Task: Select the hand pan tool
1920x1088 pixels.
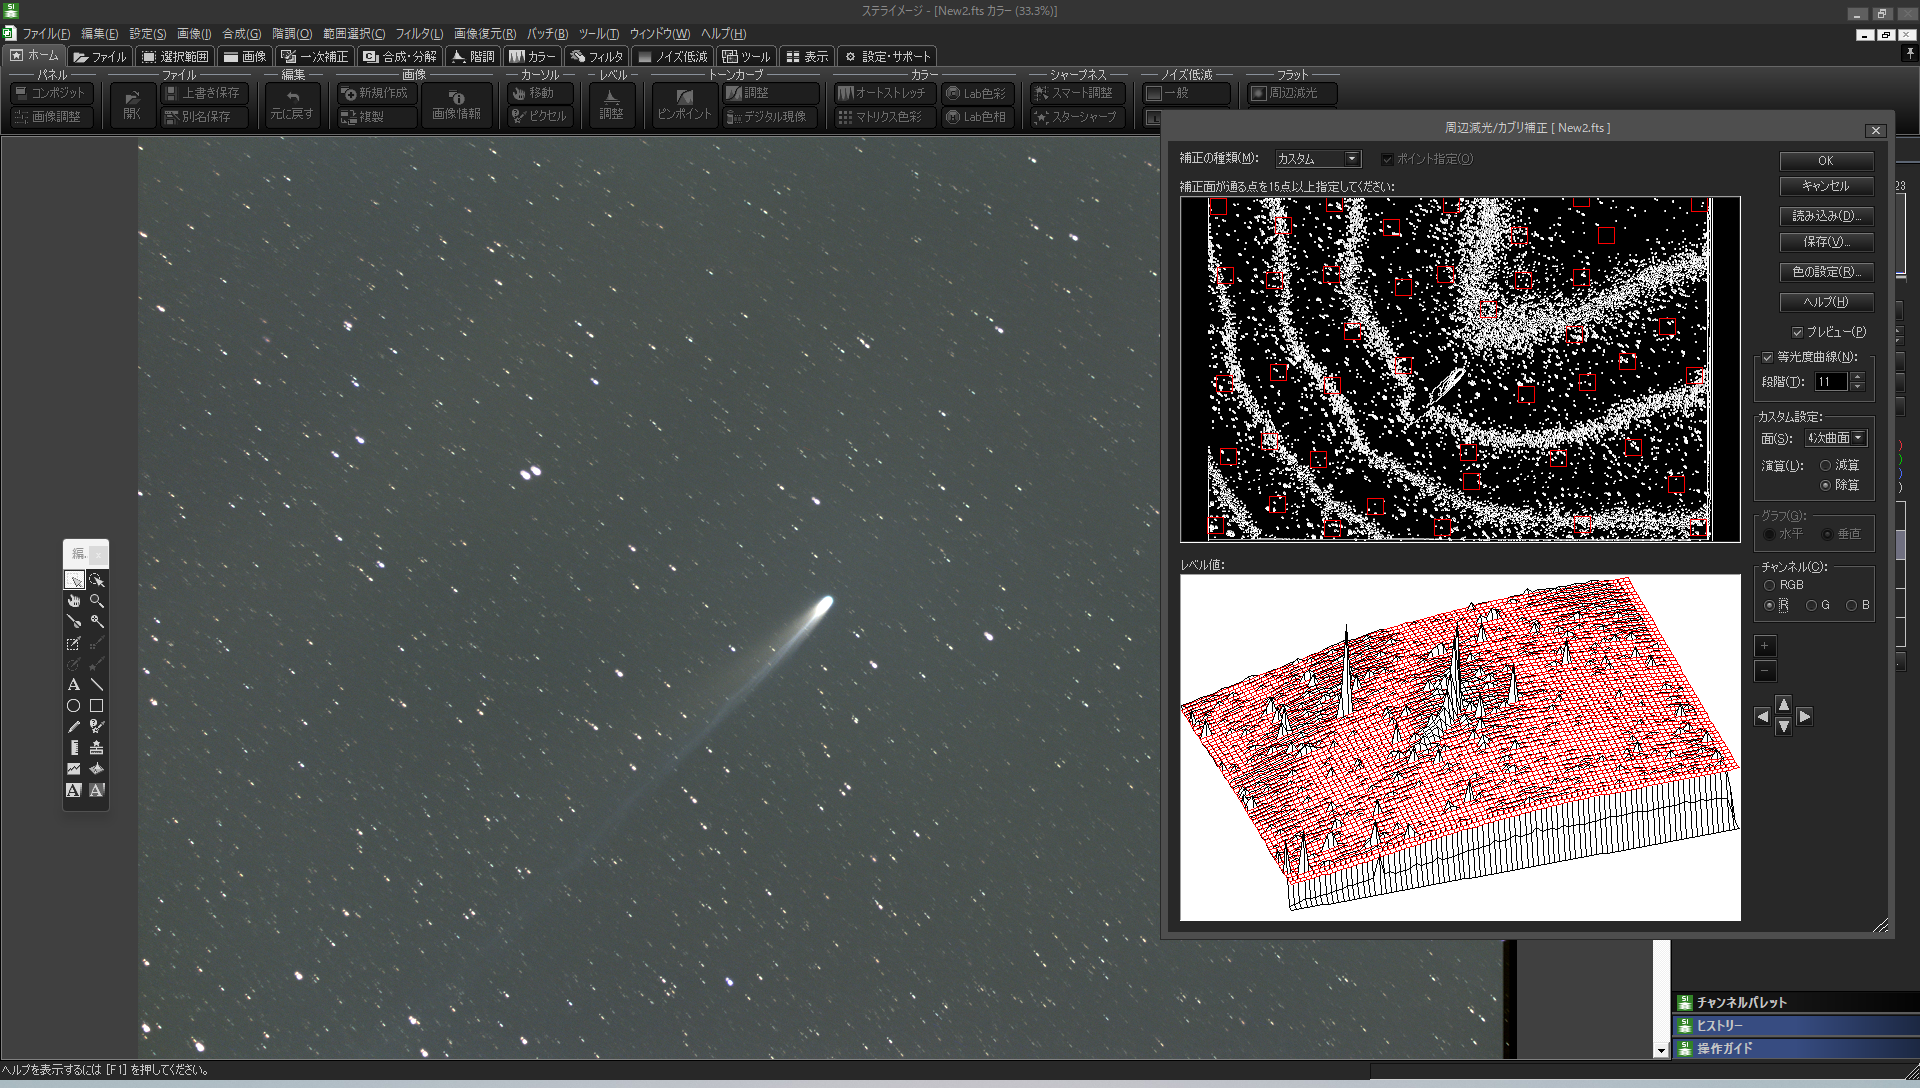Action: 74,601
